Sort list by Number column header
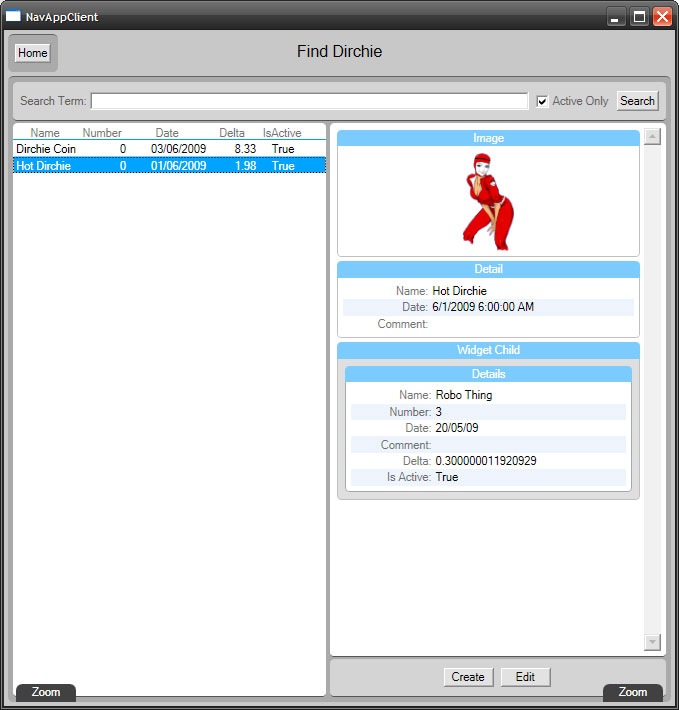Screen dimensions: 679x710 [102, 133]
